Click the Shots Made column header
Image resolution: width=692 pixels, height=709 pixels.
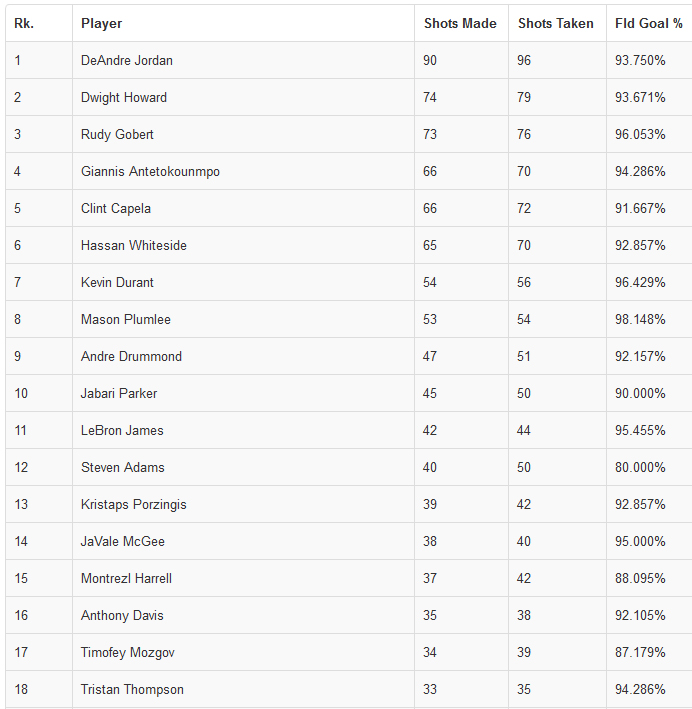coord(460,23)
